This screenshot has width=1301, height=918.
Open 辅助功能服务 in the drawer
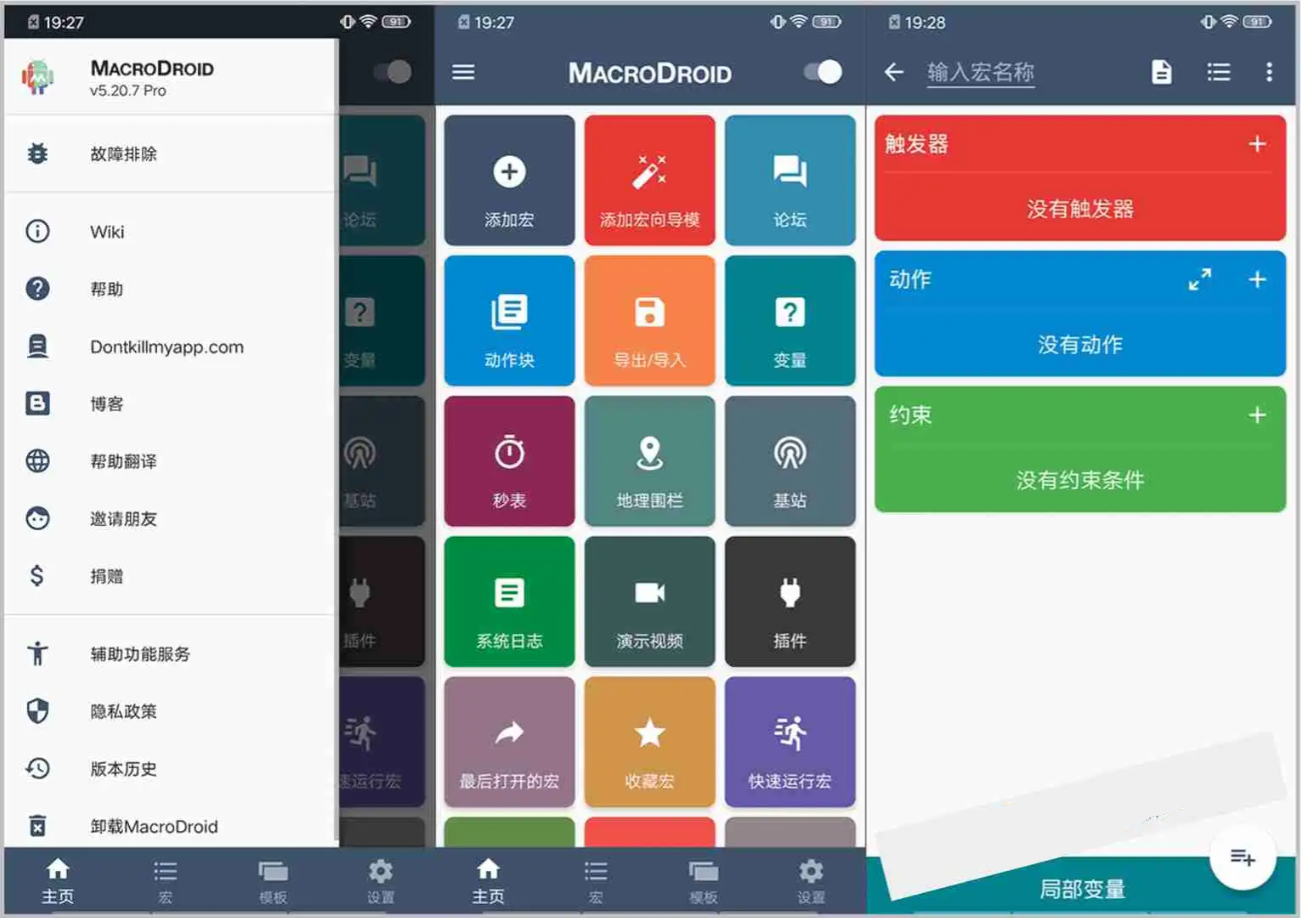[x=170, y=654]
